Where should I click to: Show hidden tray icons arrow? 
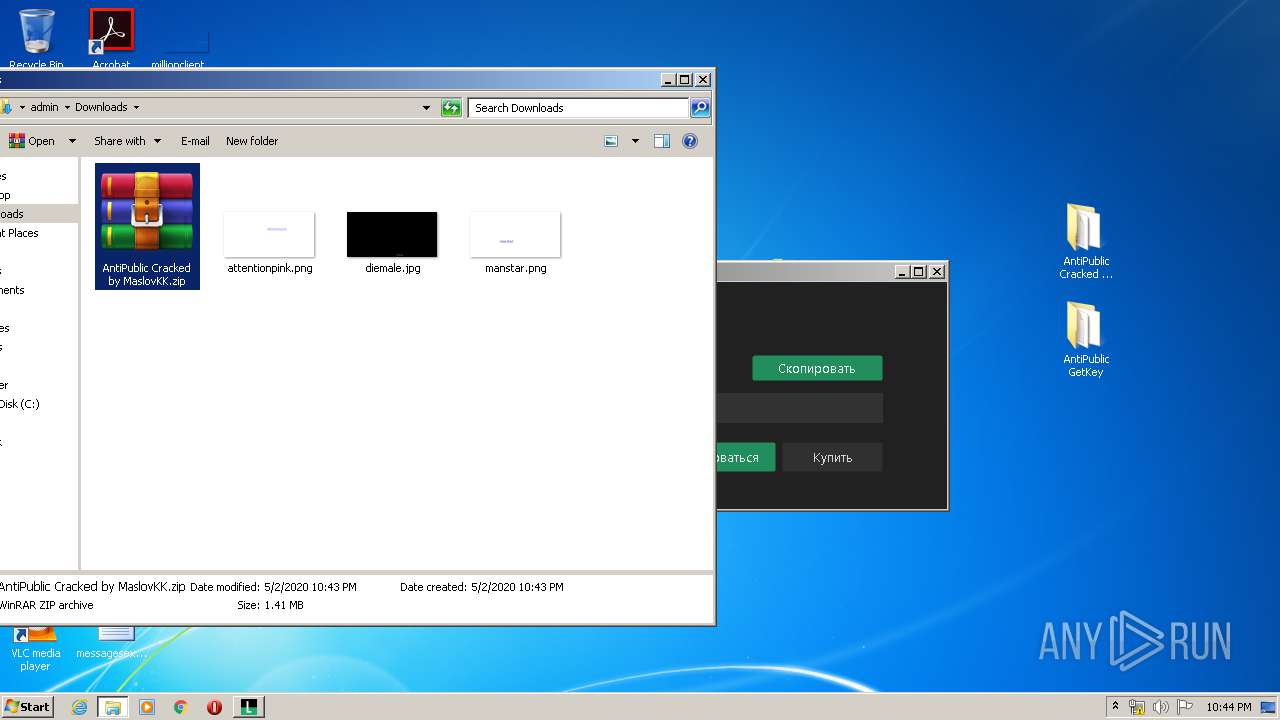tap(1115, 707)
